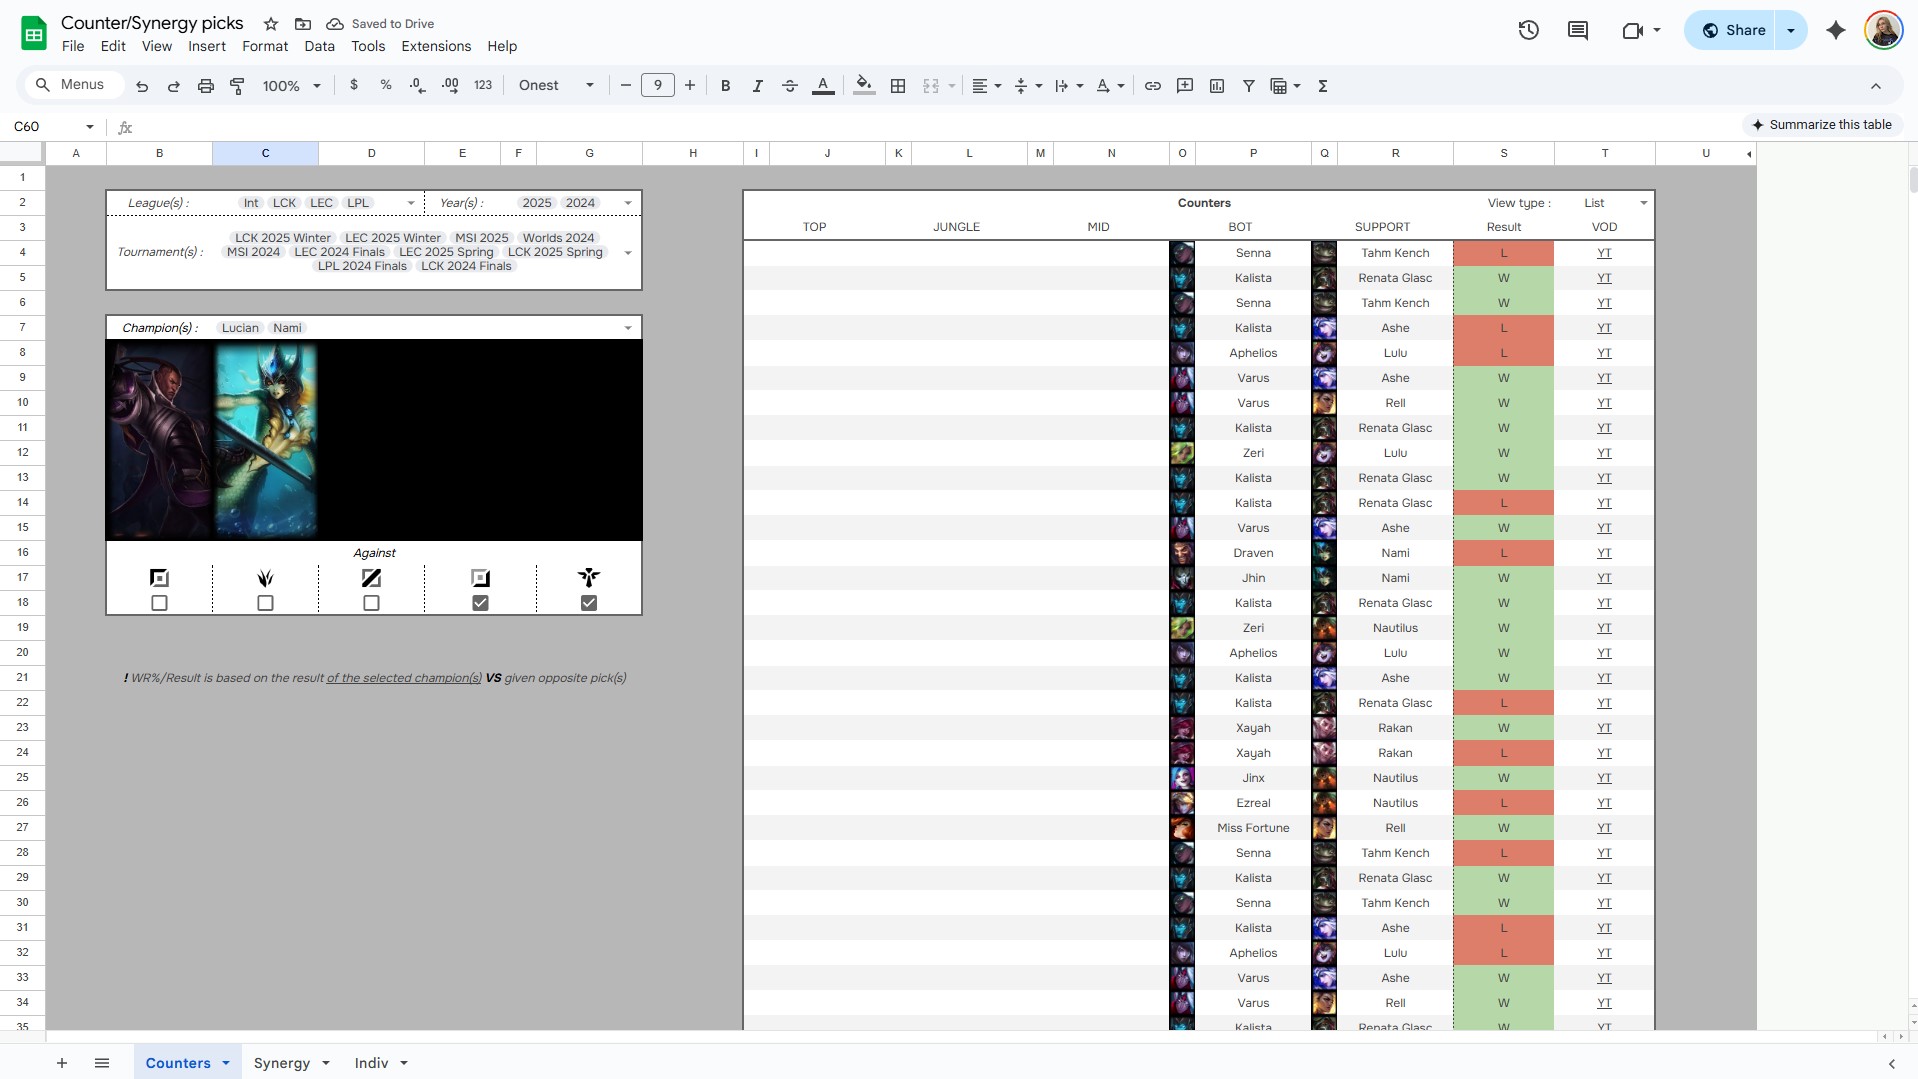Open the Format menu
The width and height of the screenshot is (1918, 1079).
(265, 46)
